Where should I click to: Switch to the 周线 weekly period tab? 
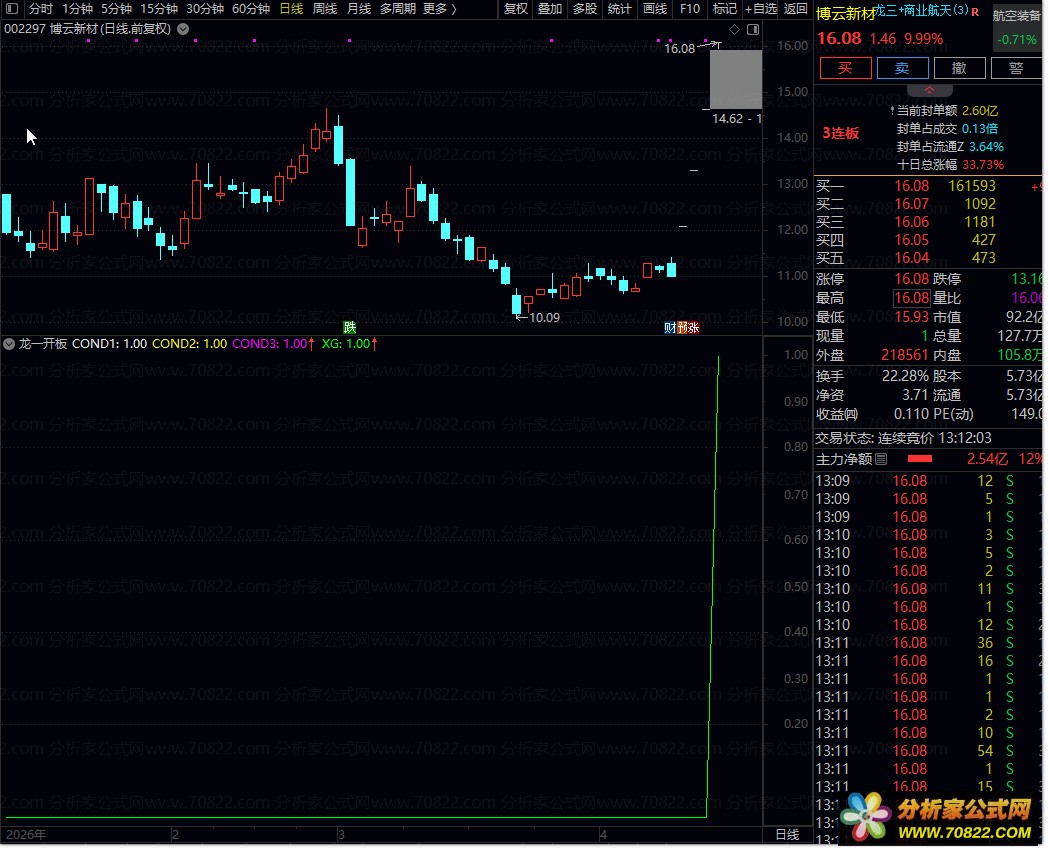[x=325, y=9]
